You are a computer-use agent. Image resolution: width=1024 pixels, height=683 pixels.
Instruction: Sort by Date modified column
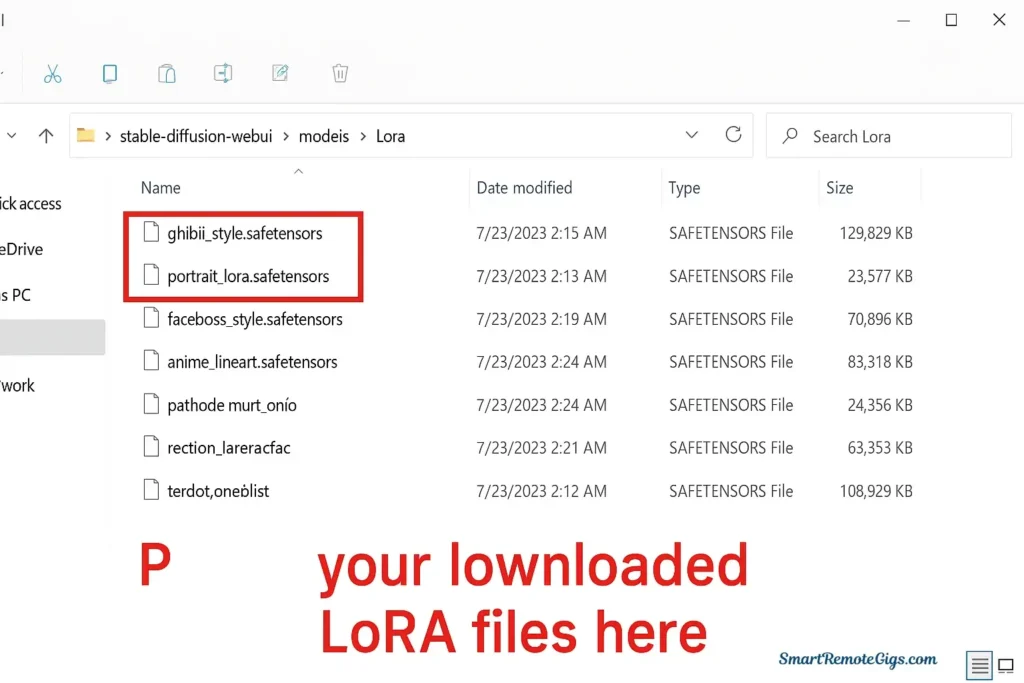pyautogui.click(x=524, y=188)
